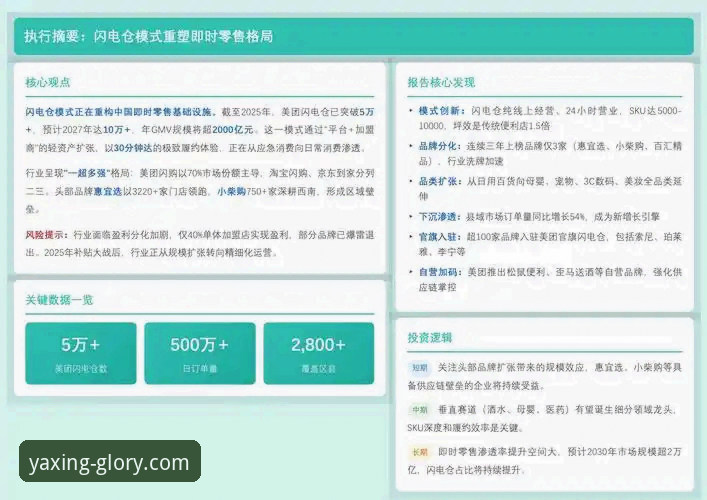The image size is (707, 500).
Task: Click the "短期" tag in 投资逻辑
Action: 420,368
